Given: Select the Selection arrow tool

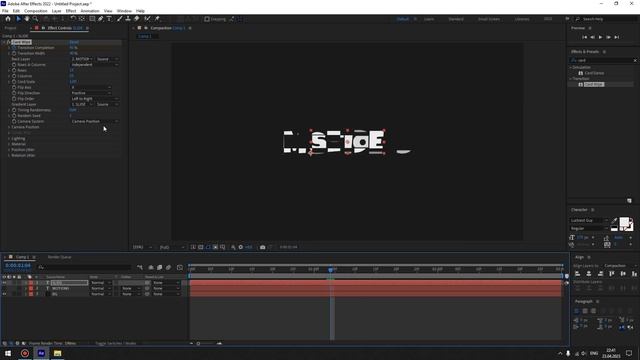Looking at the screenshot, I should pyautogui.click(x=18, y=19).
